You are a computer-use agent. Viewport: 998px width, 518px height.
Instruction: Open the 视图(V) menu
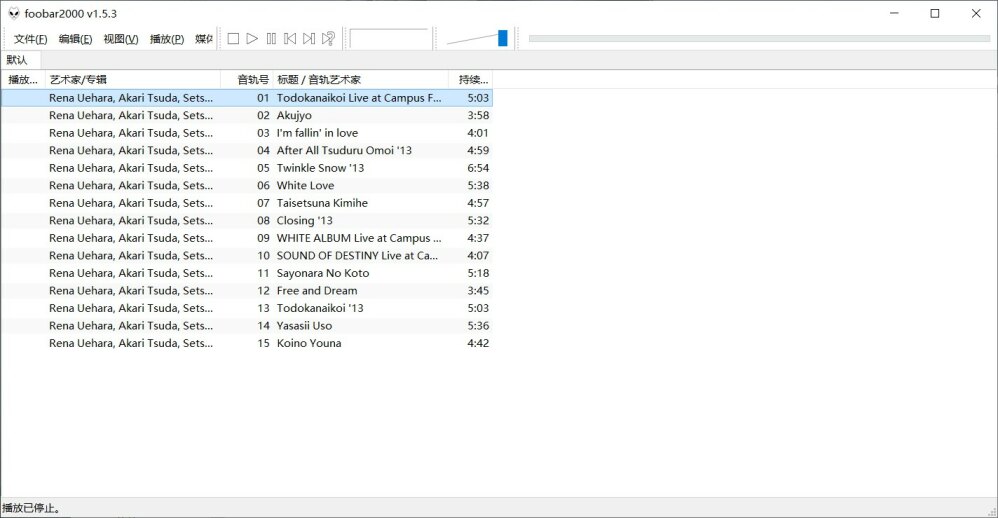(121, 39)
